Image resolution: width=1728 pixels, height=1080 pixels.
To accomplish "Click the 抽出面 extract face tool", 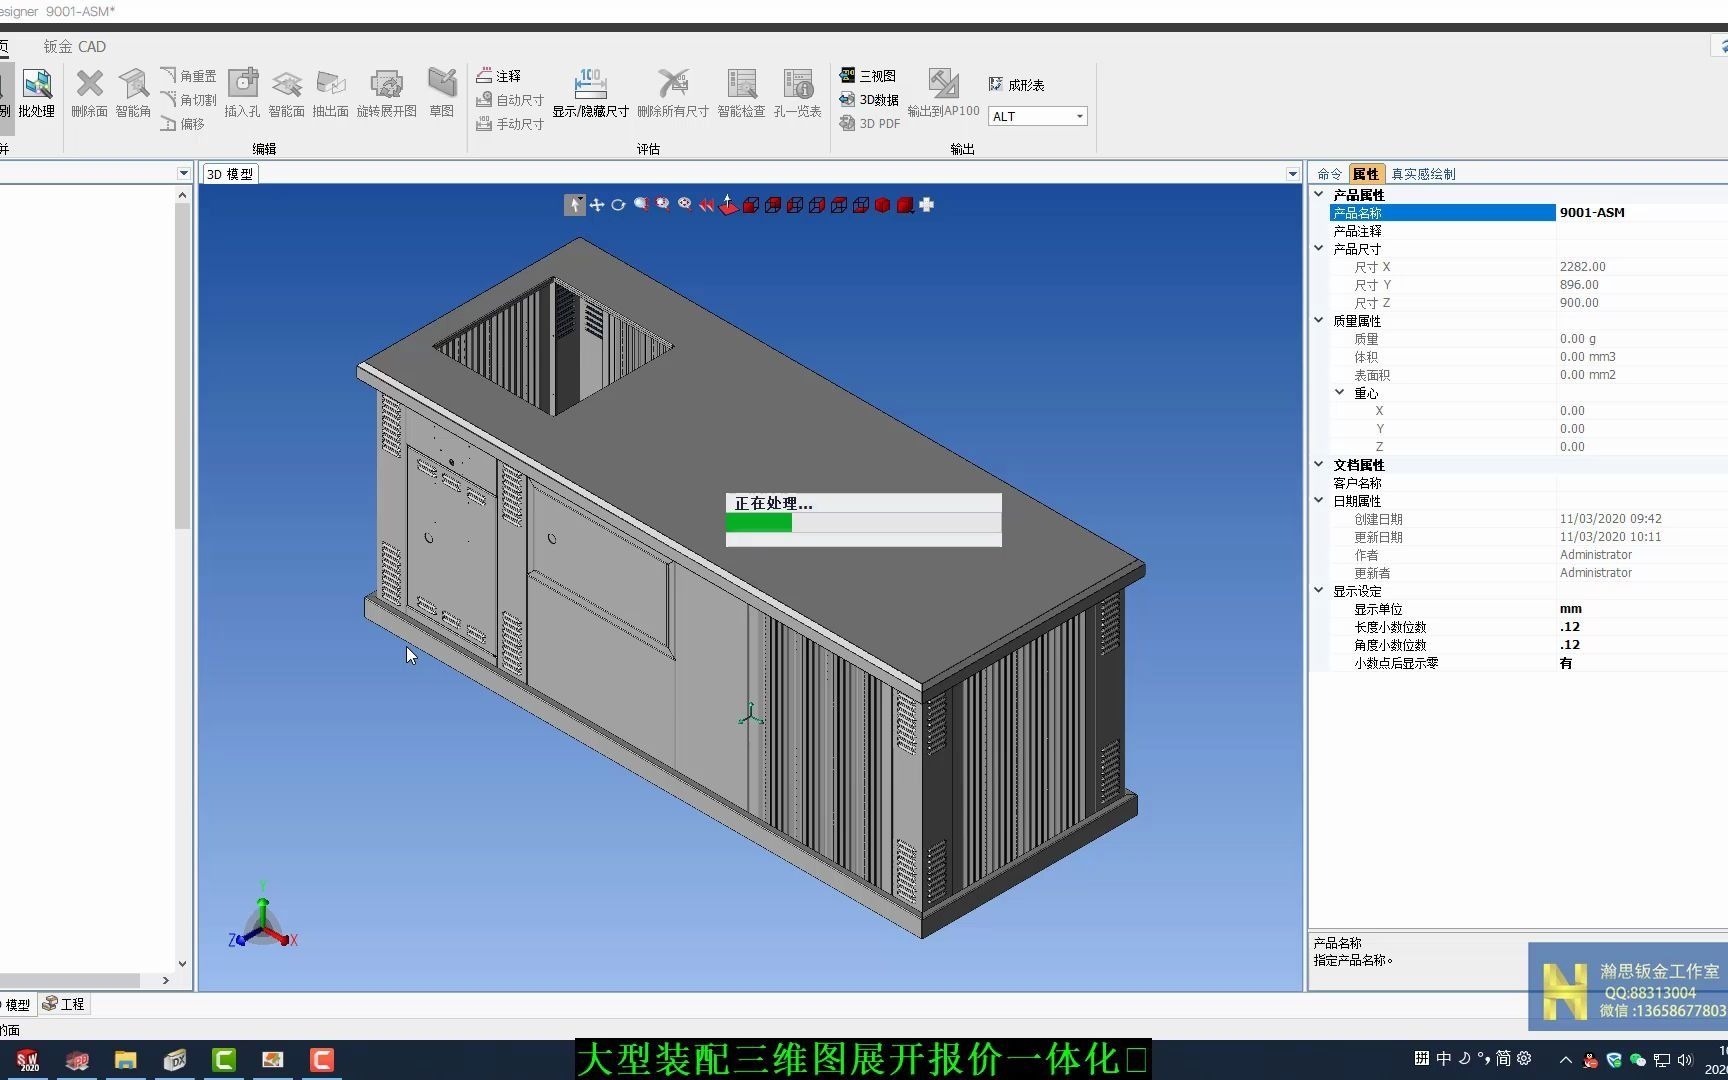I will 330,93.
